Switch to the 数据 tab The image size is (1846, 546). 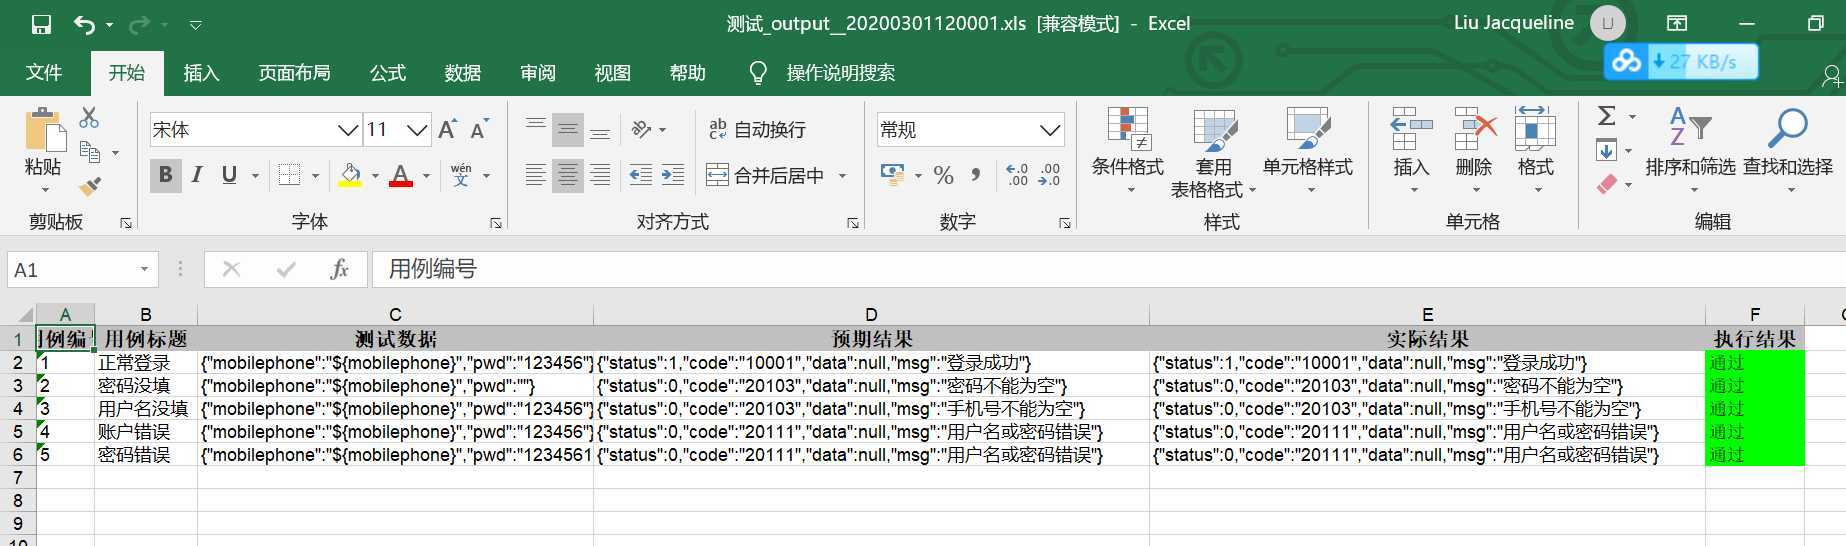[x=463, y=73]
